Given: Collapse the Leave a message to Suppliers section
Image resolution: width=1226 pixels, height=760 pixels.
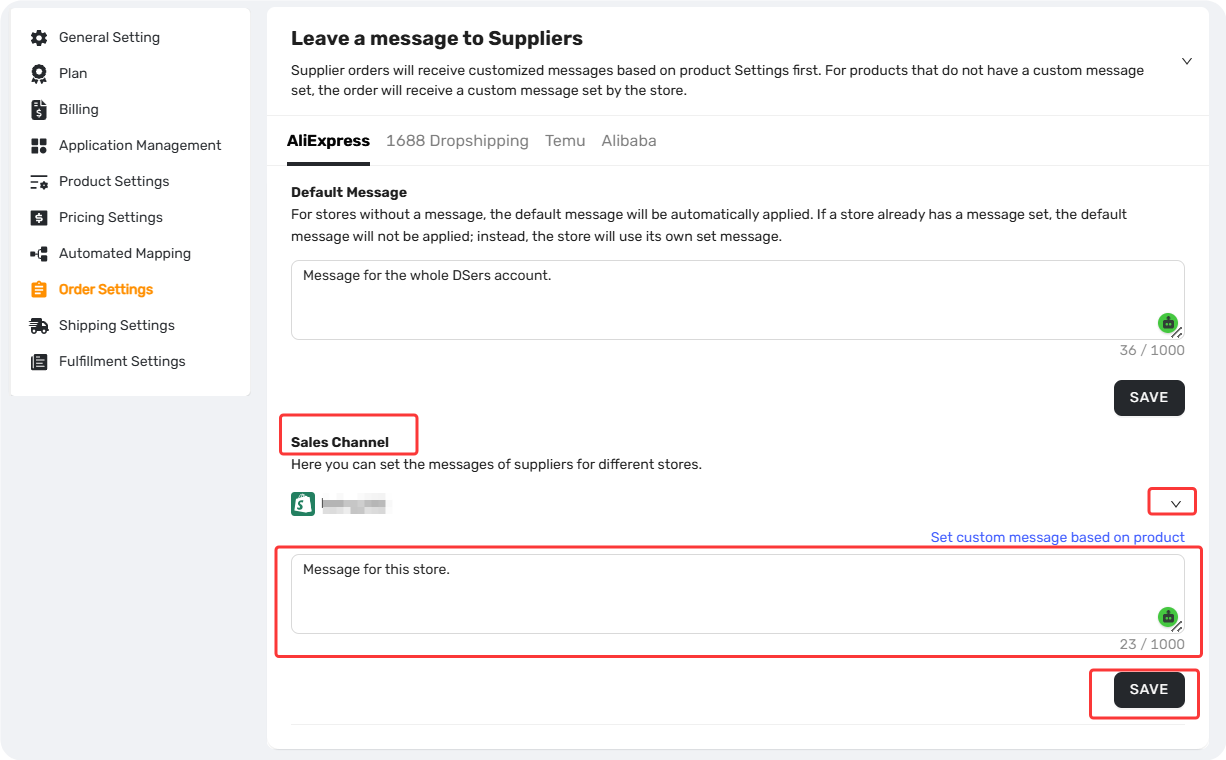Looking at the screenshot, I should click(1187, 61).
